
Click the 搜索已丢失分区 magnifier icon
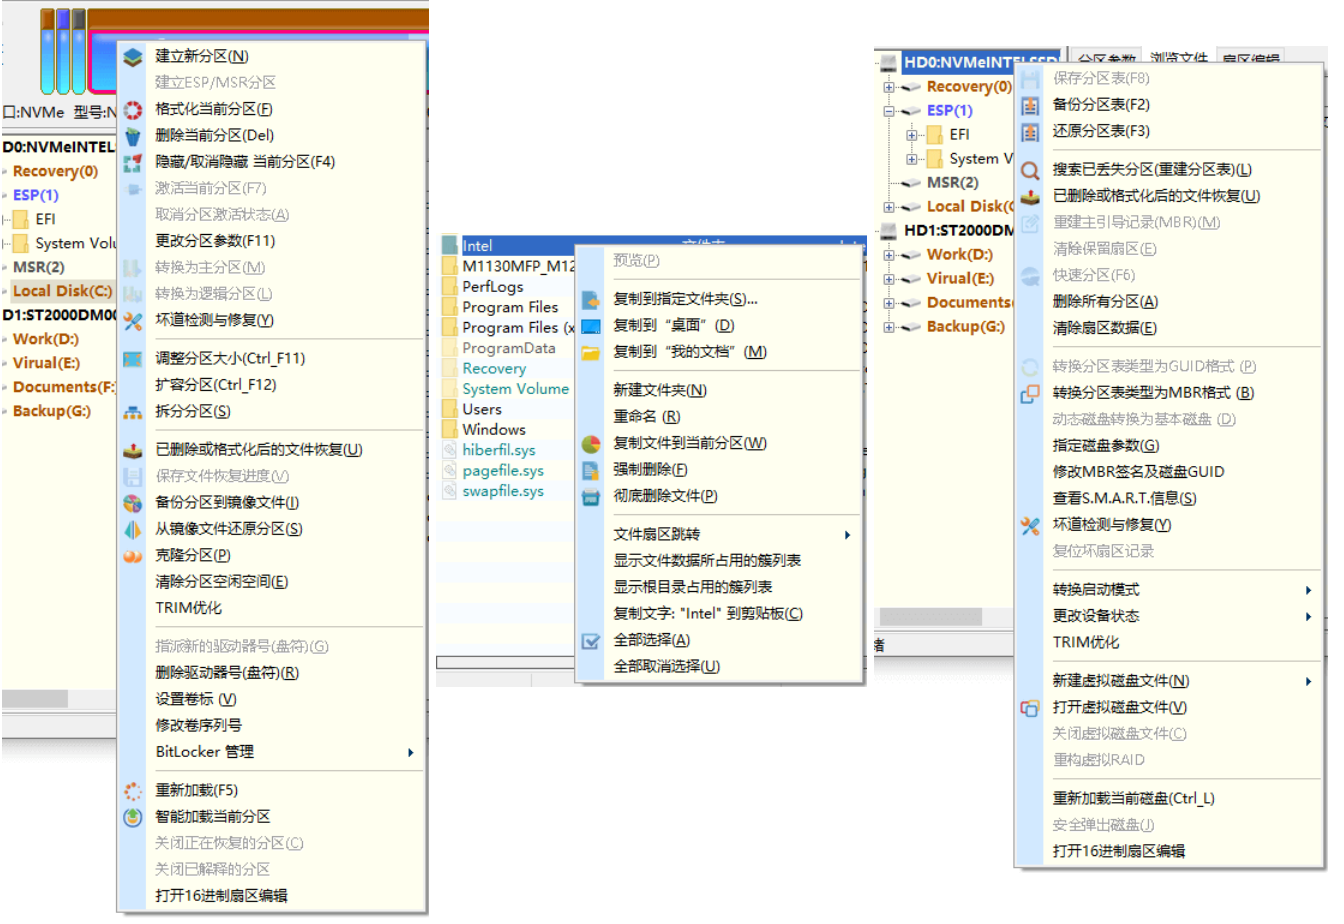coord(1030,171)
